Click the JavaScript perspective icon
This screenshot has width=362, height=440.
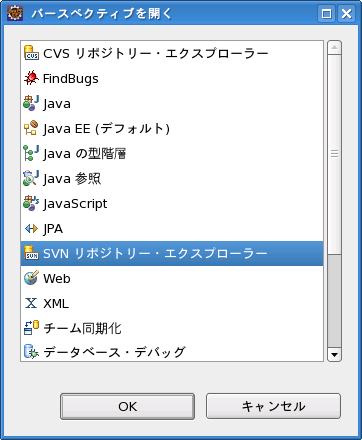coord(31,203)
